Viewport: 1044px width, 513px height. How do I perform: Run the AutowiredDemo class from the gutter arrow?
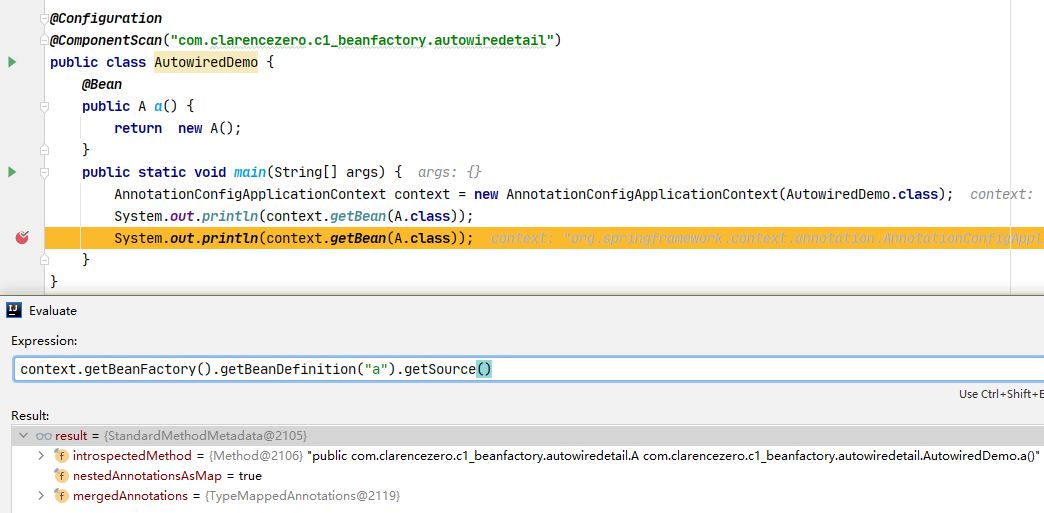(11, 62)
